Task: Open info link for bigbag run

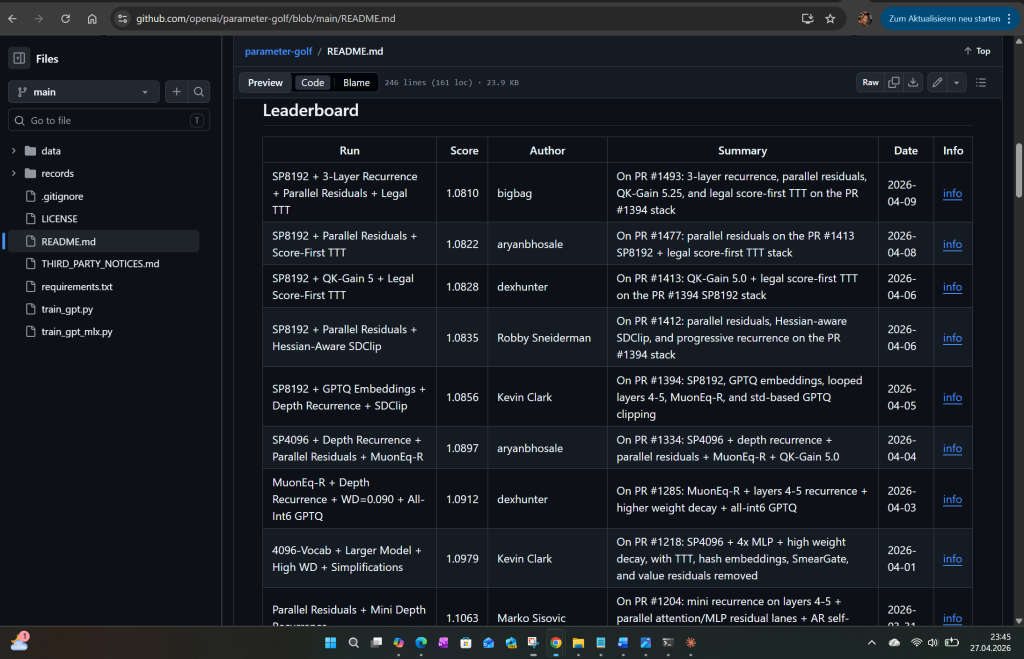Action: pyautogui.click(x=952, y=193)
